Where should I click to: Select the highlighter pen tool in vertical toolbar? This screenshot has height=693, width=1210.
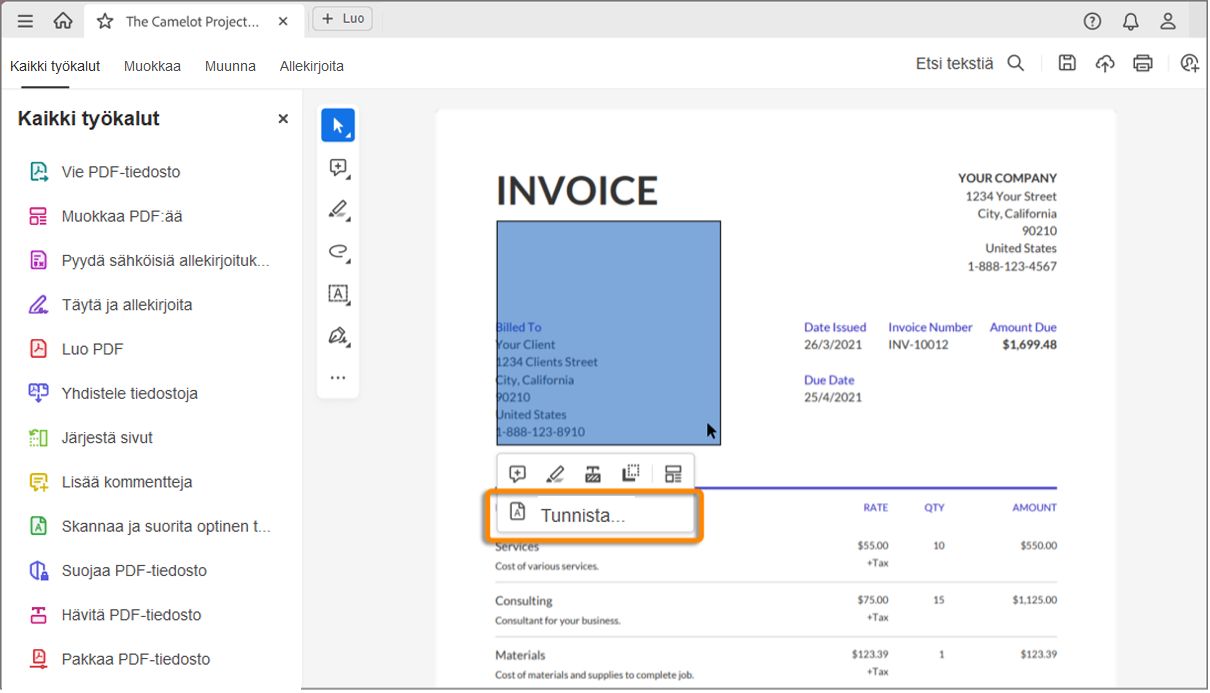click(x=338, y=210)
